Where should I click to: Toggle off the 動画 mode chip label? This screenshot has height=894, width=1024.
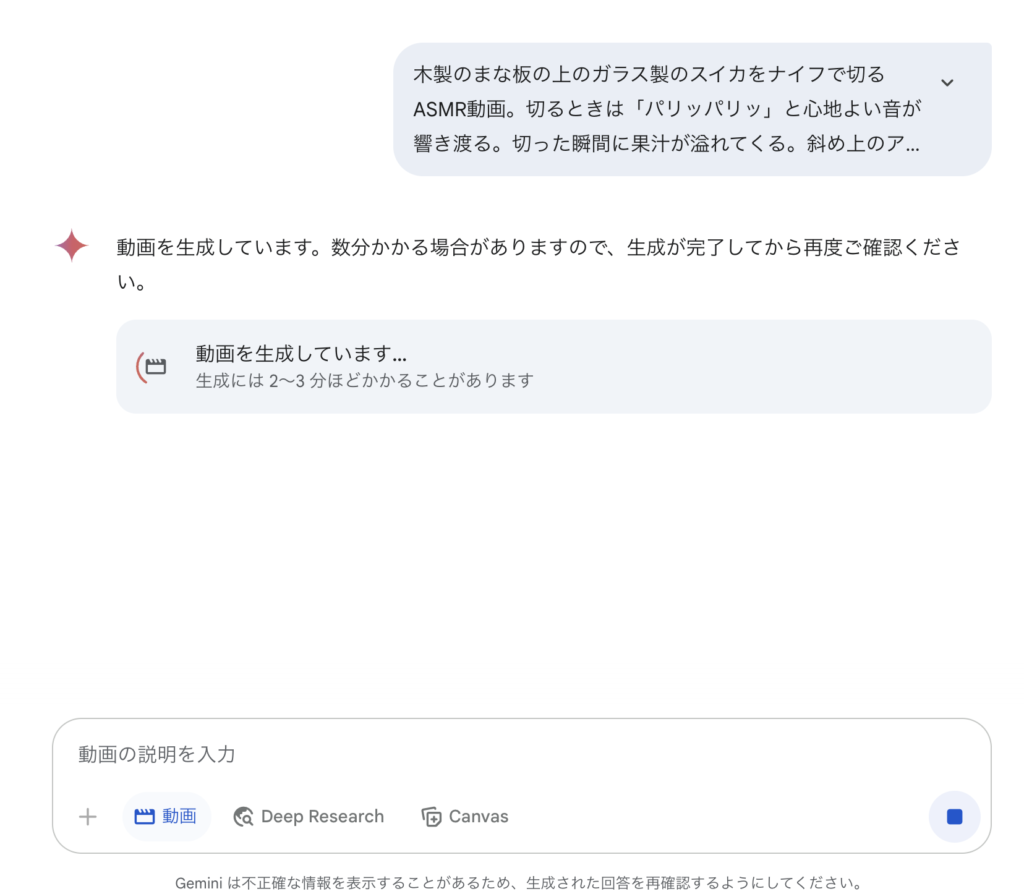(179, 816)
